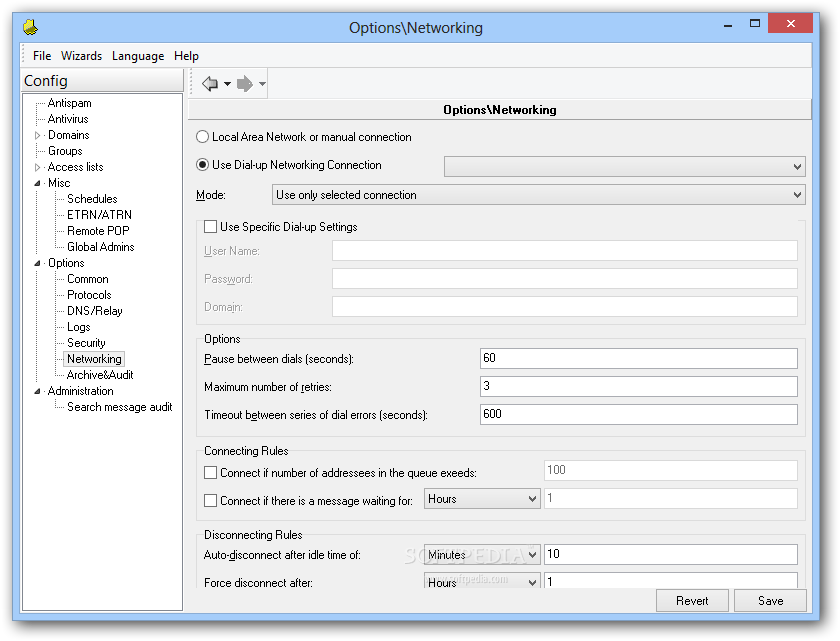Check Connect if message waiting for
The image size is (840, 641).
[211, 501]
